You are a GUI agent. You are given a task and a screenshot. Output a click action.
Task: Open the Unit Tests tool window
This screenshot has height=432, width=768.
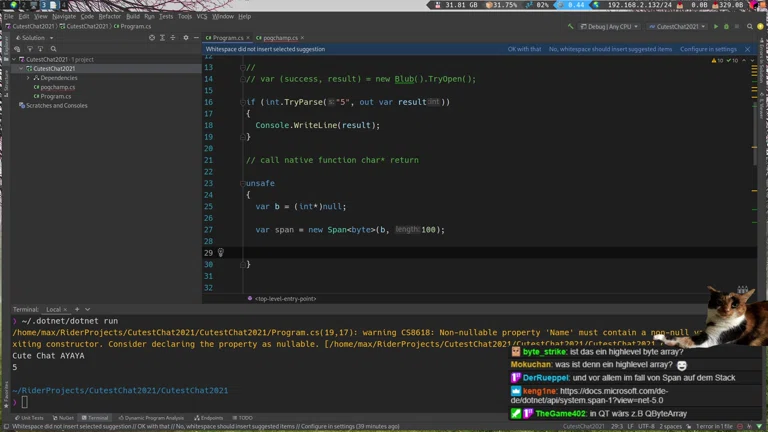point(29,418)
